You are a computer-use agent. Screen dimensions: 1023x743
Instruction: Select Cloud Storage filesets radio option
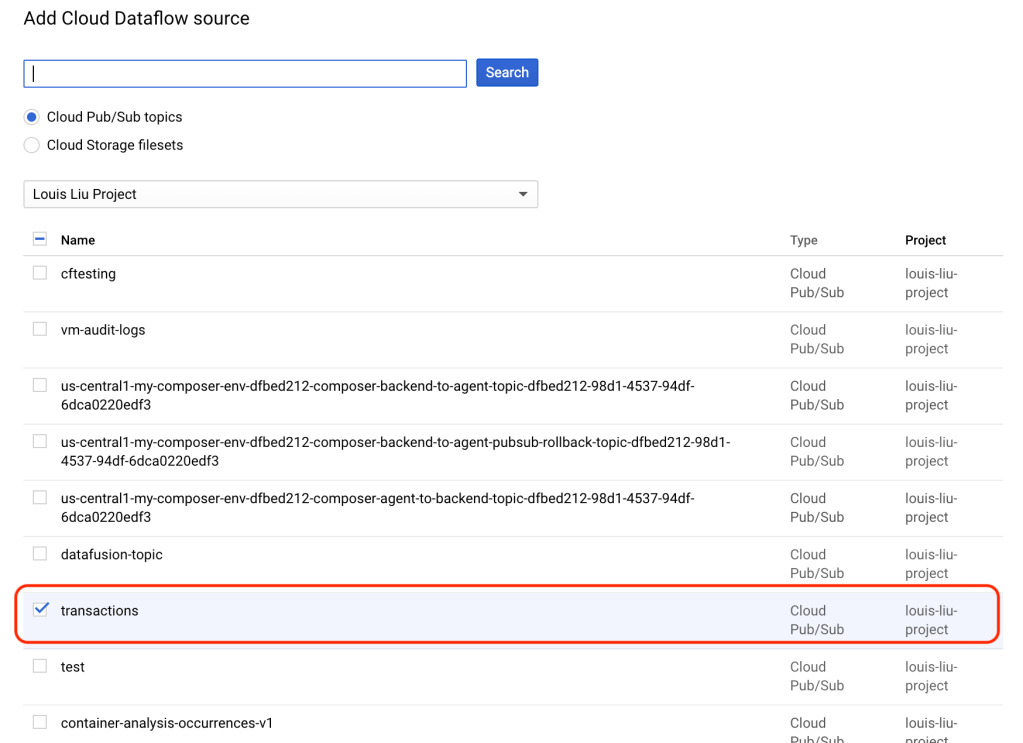pos(32,145)
